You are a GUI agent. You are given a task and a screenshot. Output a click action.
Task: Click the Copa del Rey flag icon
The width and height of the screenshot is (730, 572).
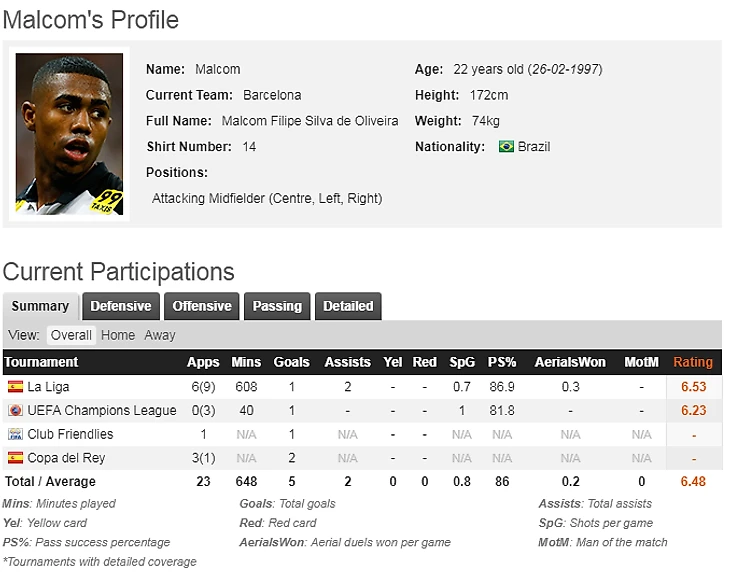15,458
